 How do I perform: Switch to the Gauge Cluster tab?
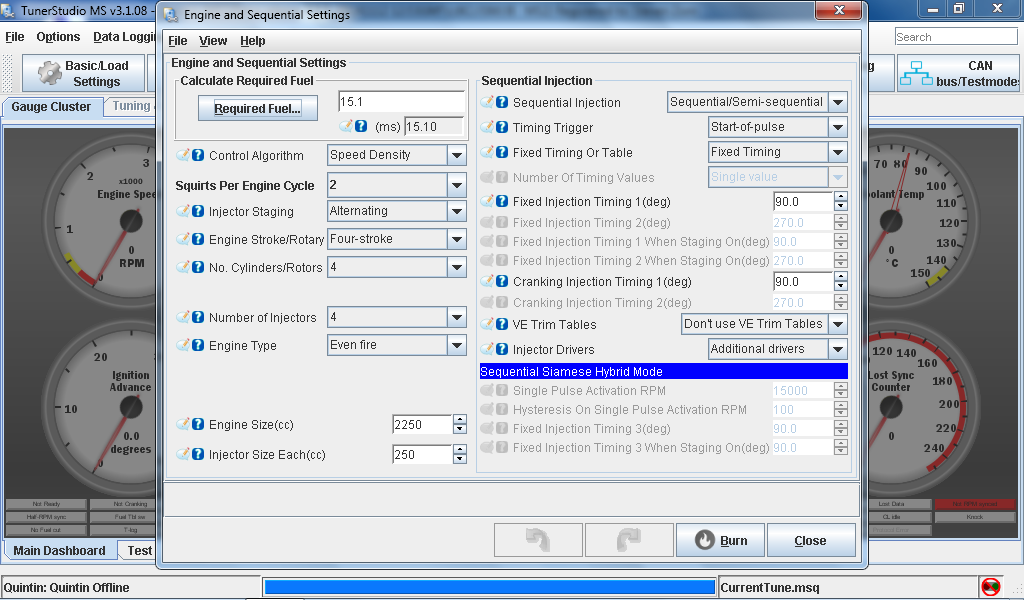tap(51, 106)
